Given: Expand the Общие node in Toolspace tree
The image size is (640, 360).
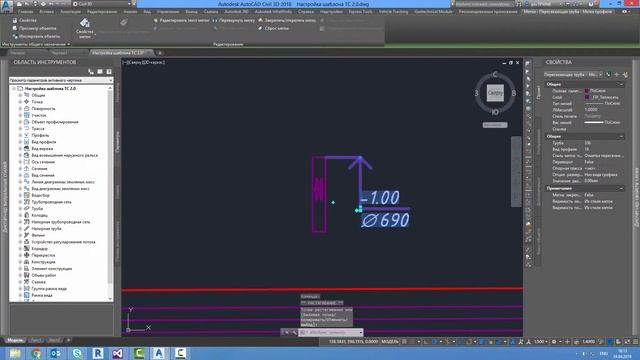Looking at the screenshot, I should 20,95.
